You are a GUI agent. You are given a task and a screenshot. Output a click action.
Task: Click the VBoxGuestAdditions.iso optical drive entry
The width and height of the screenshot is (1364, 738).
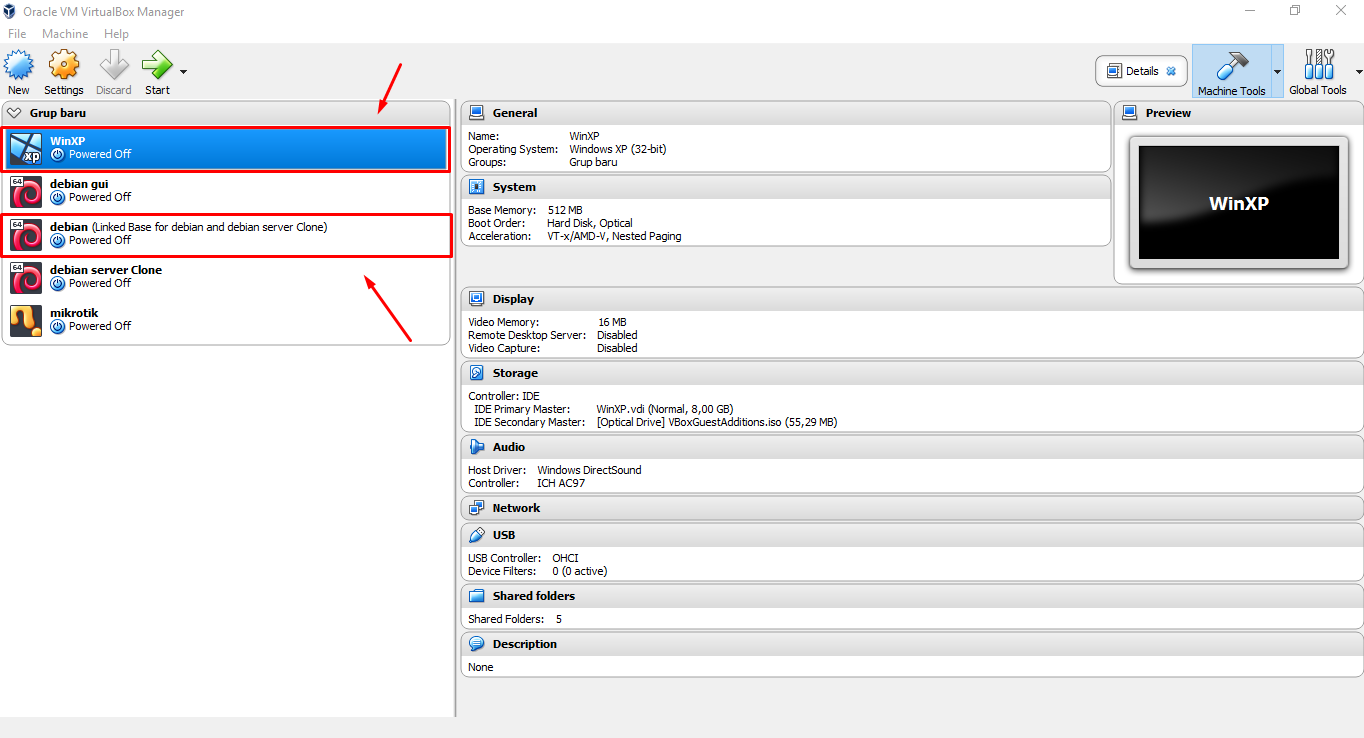717,422
